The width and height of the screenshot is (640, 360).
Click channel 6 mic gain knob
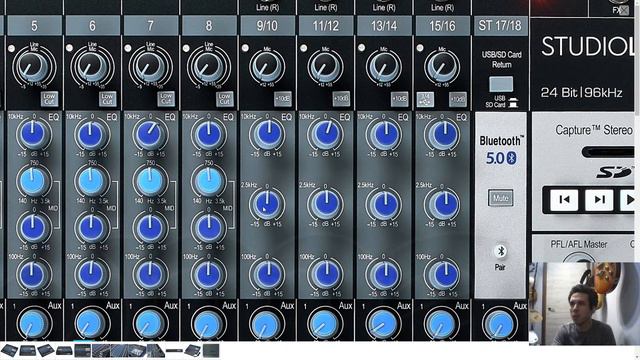tap(92, 67)
